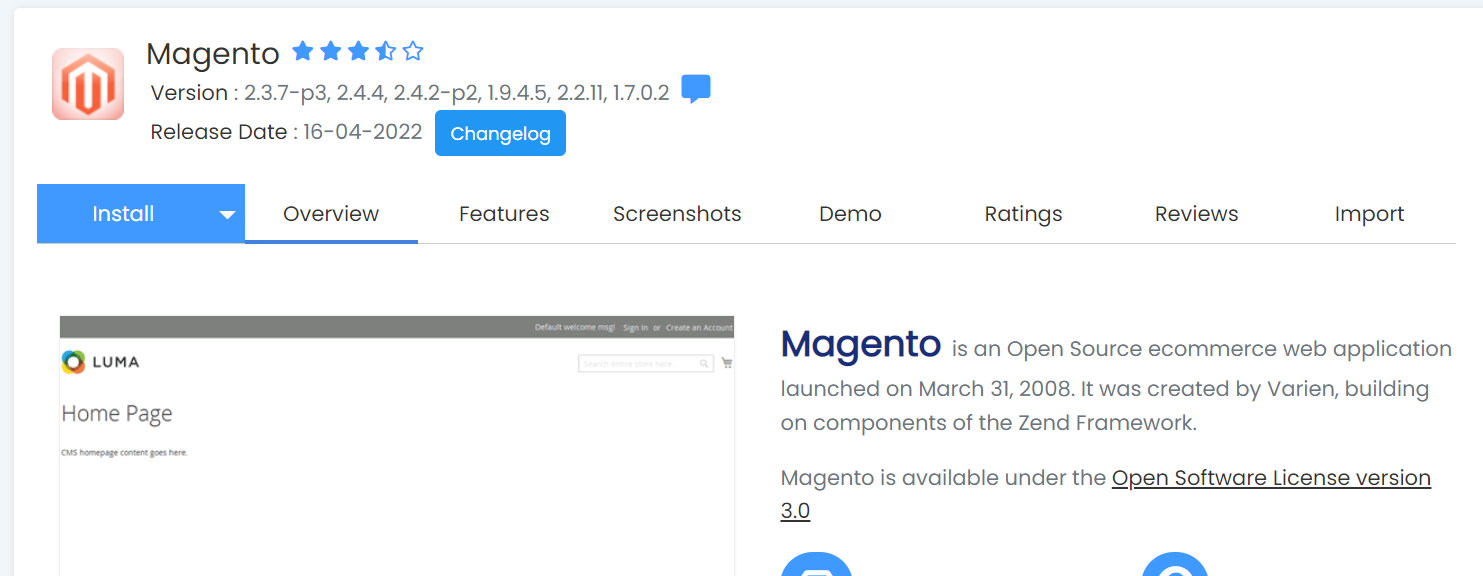Click the third rating star
This screenshot has width=1483, height=576.
coord(358,51)
